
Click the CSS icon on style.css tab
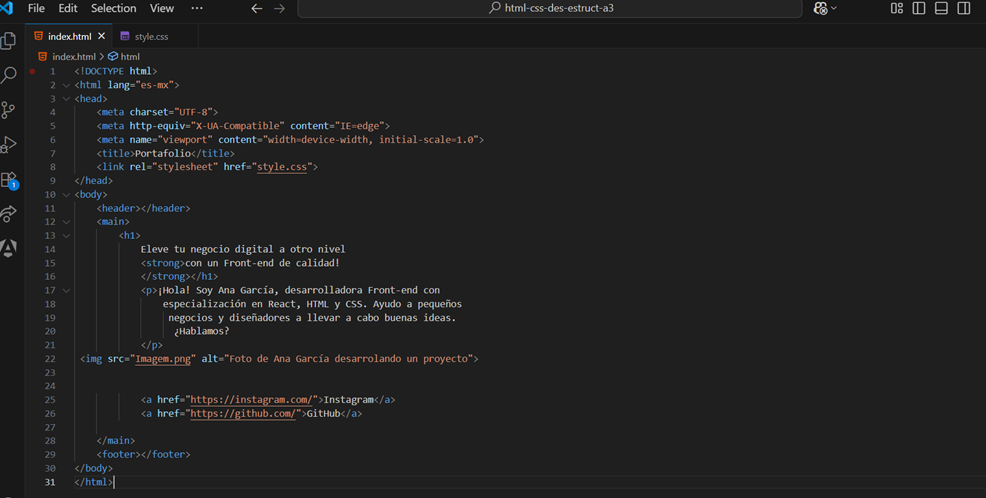(125, 36)
